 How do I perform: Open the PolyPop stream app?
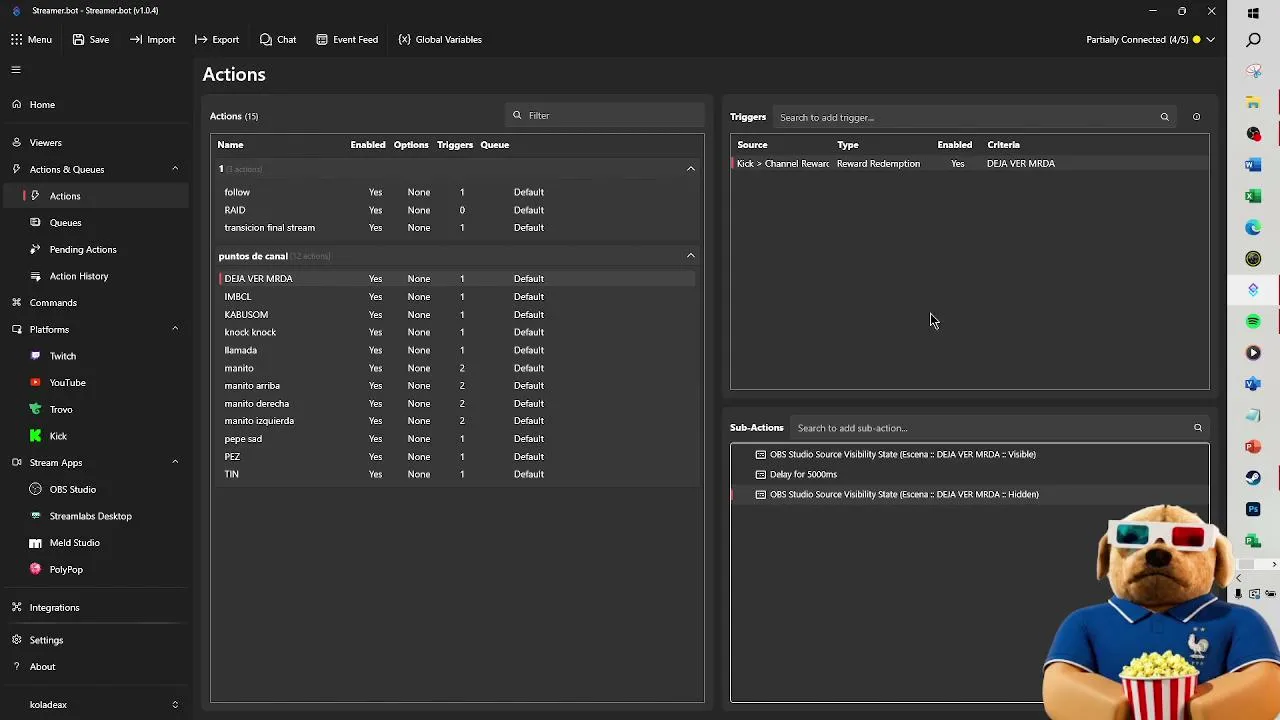coord(66,569)
